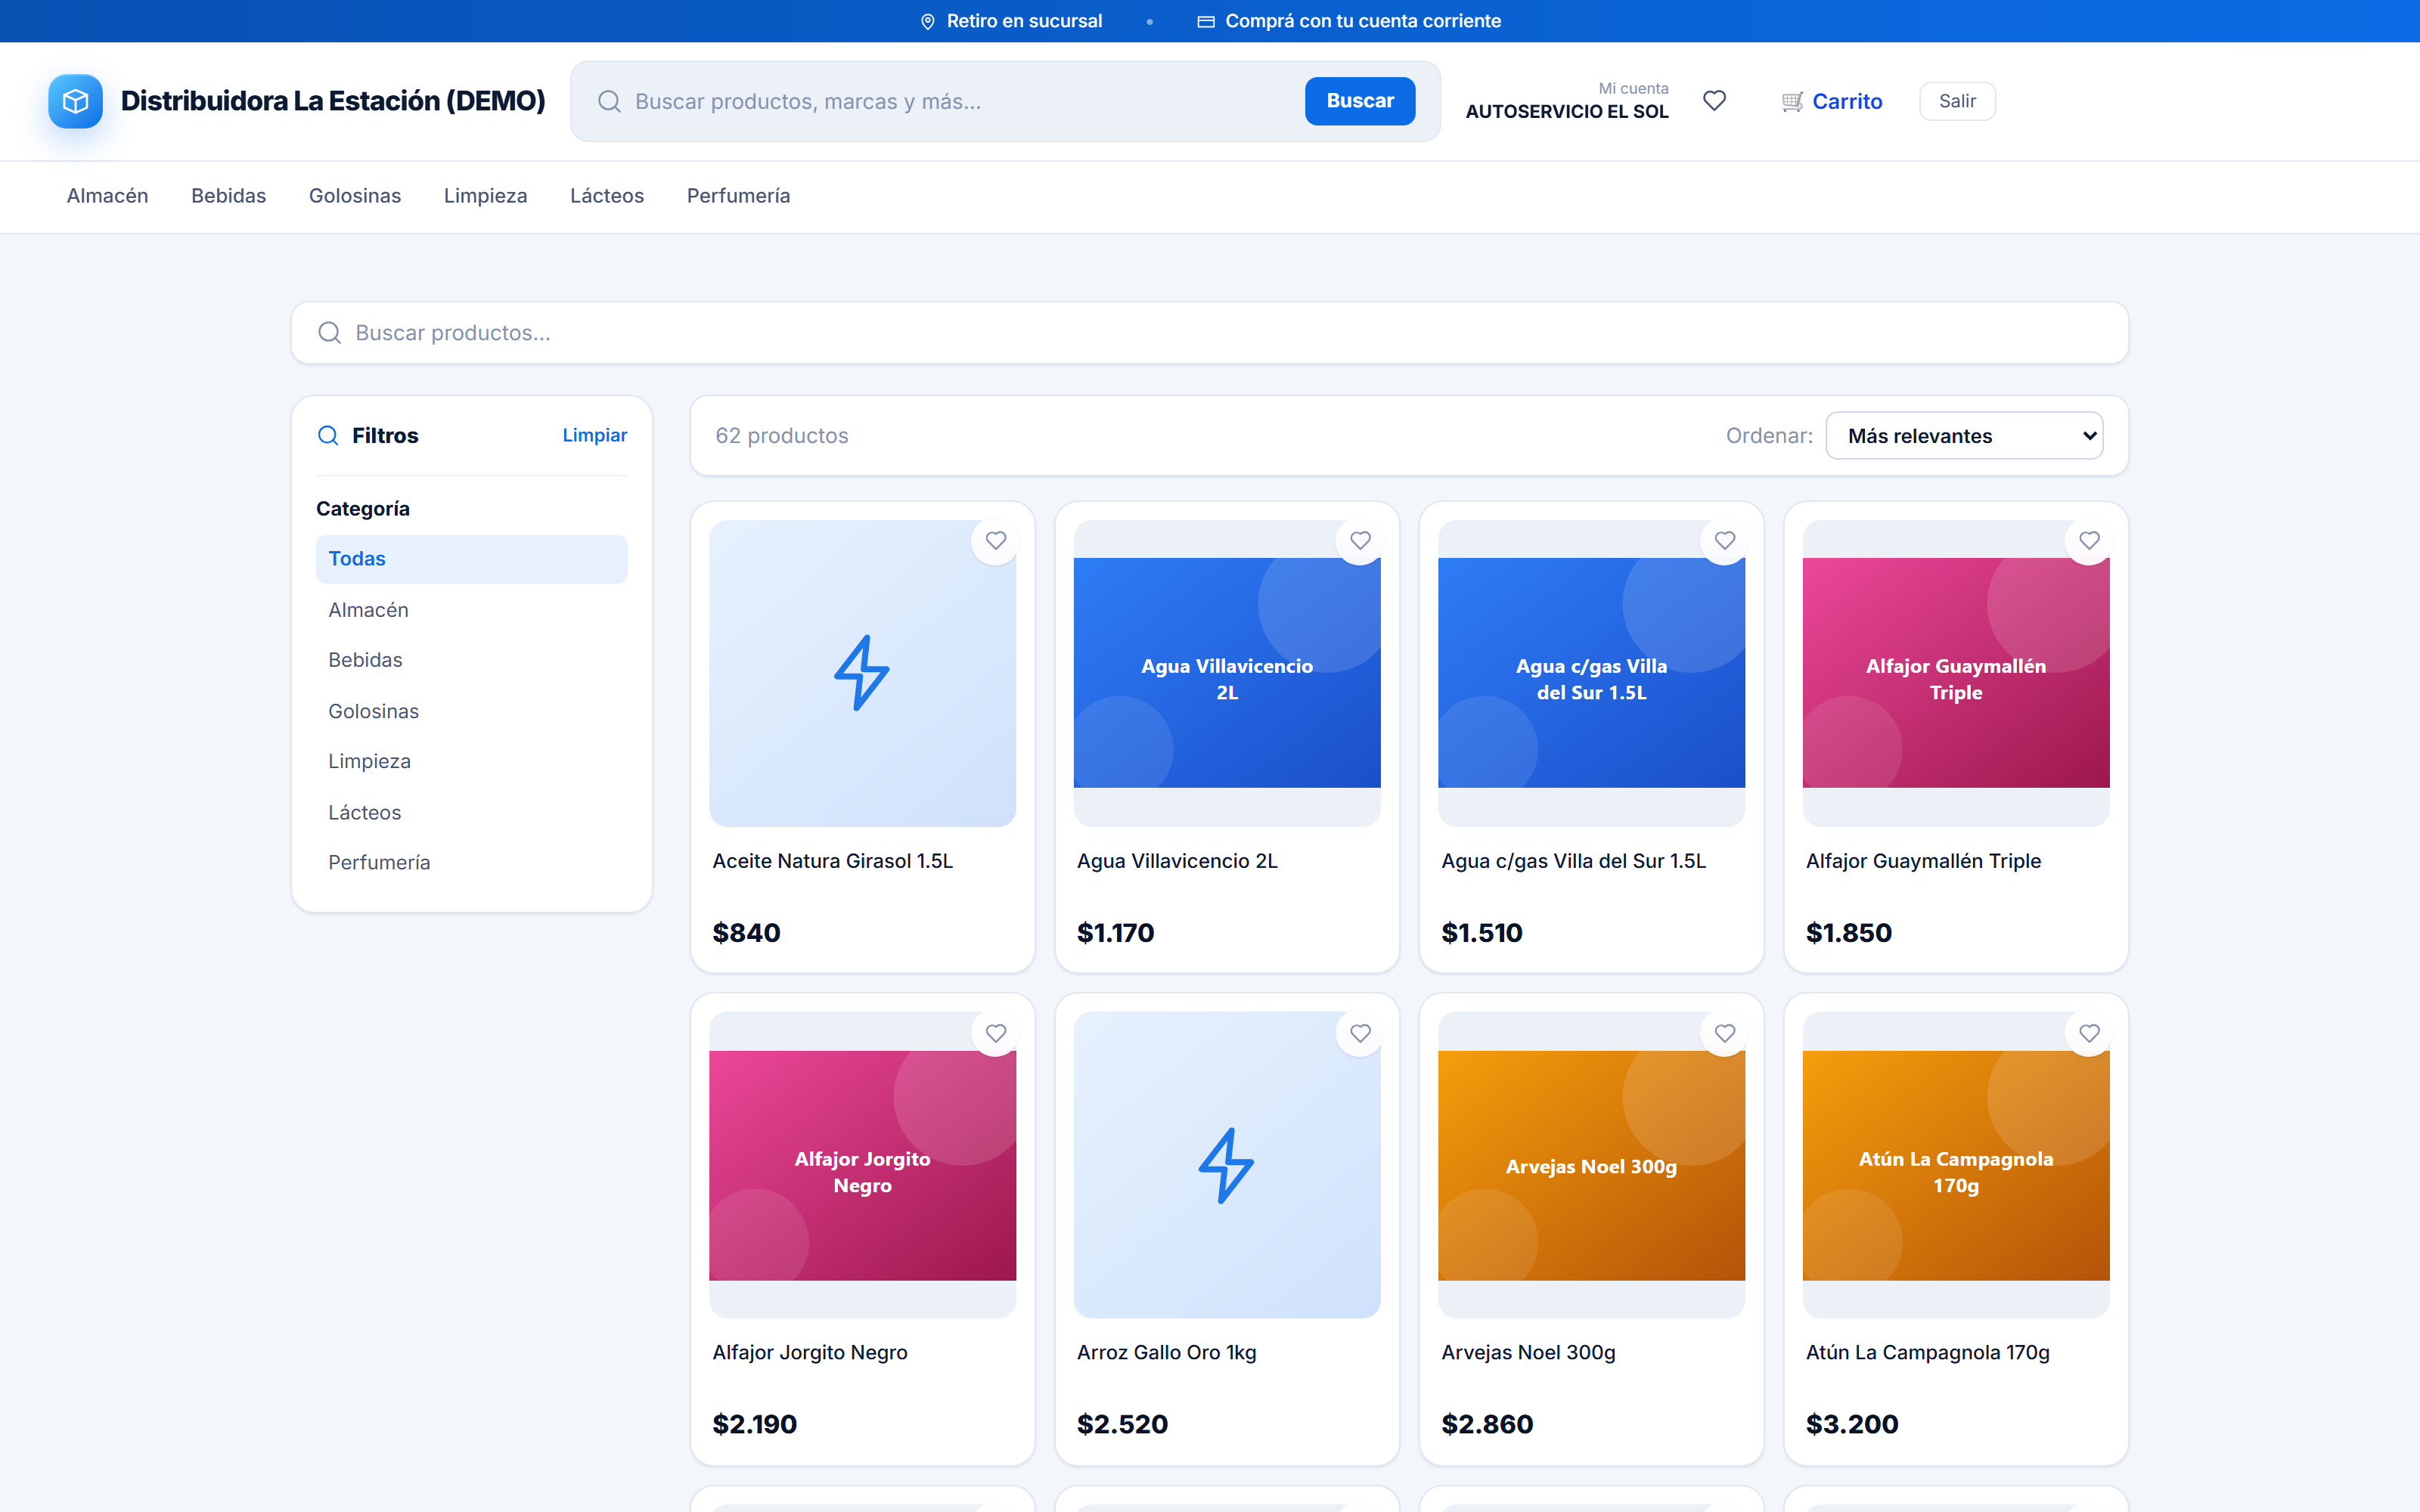The height and width of the screenshot is (1512, 2420).
Task: Select Todas category filter
Action: coord(471,559)
